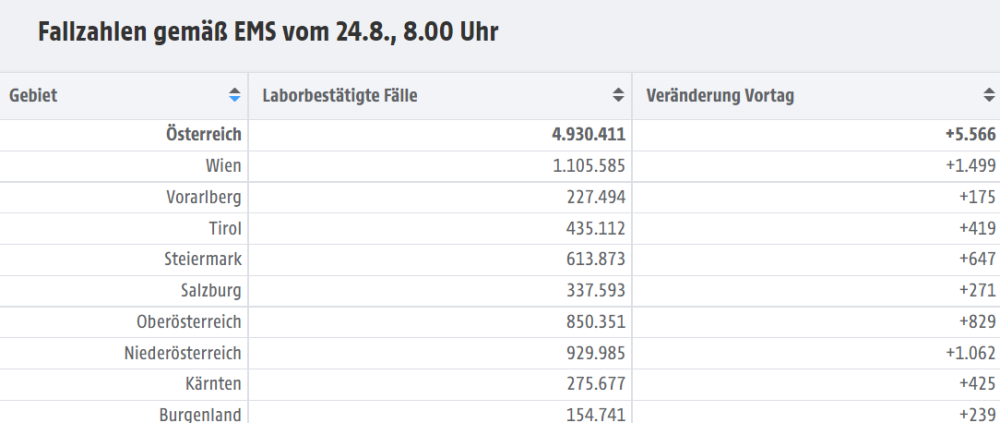Viewport: 1000px width, 423px height.
Task: Click the Veränderung Vortag header label
Action: (x=720, y=96)
